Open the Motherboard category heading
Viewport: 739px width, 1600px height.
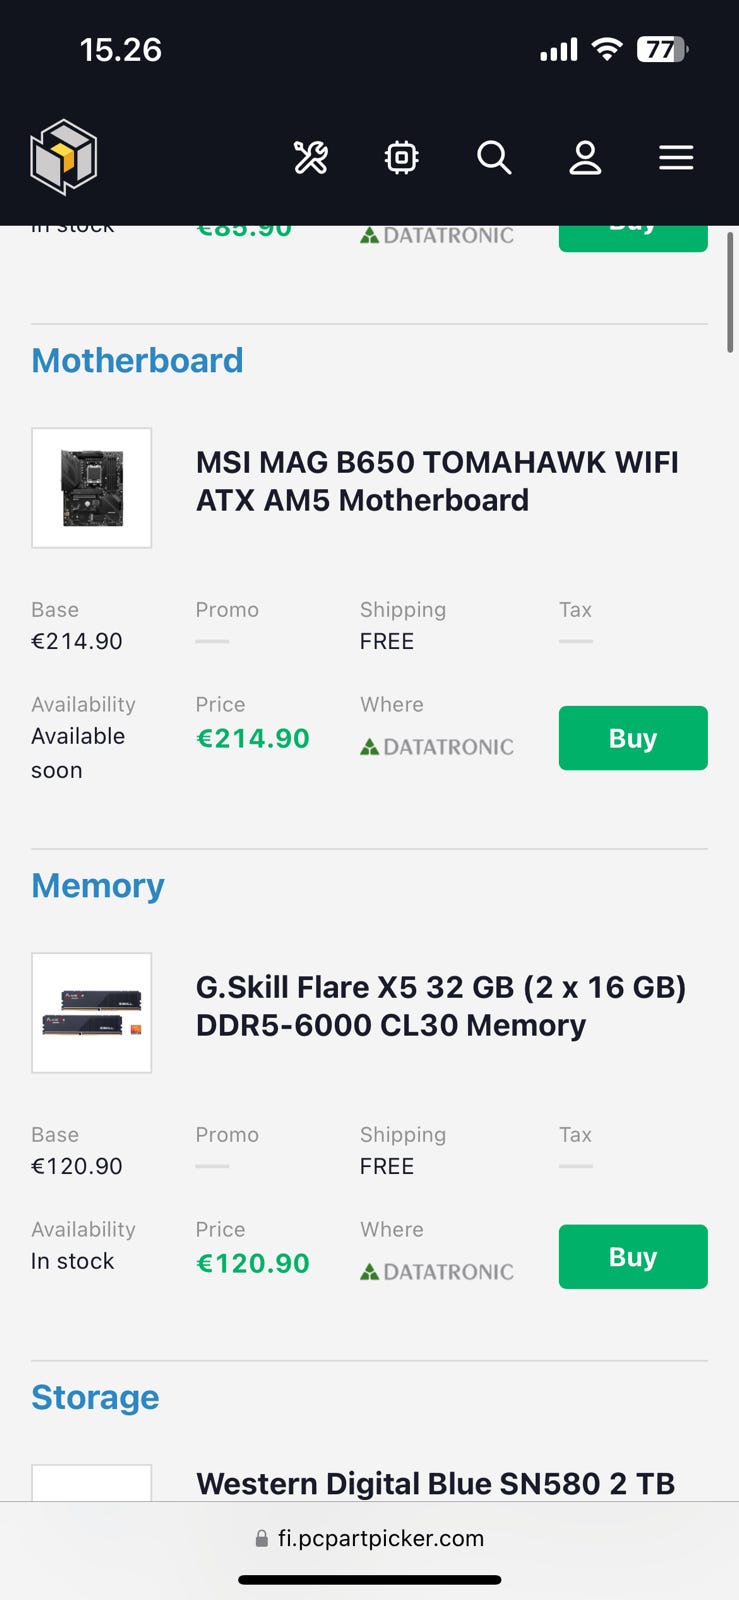pyautogui.click(x=137, y=361)
